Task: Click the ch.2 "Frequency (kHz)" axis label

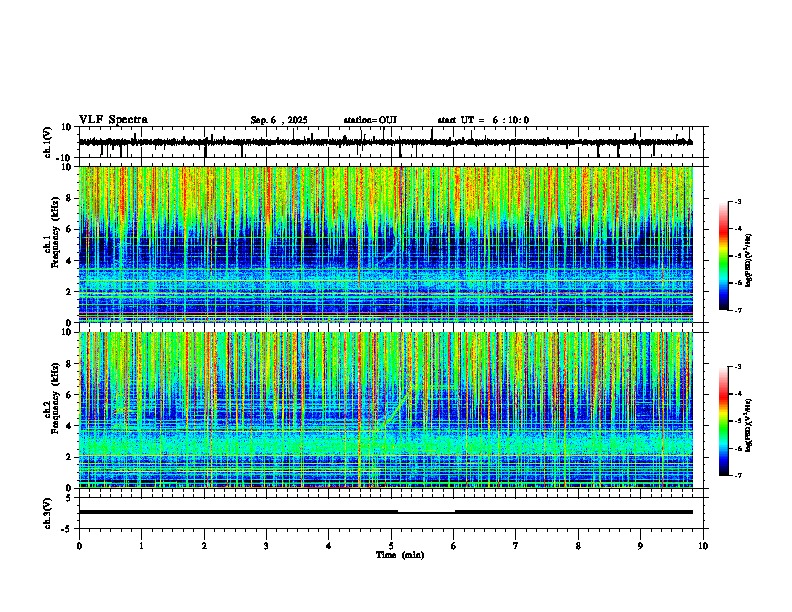Action: click(x=55, y=398)
